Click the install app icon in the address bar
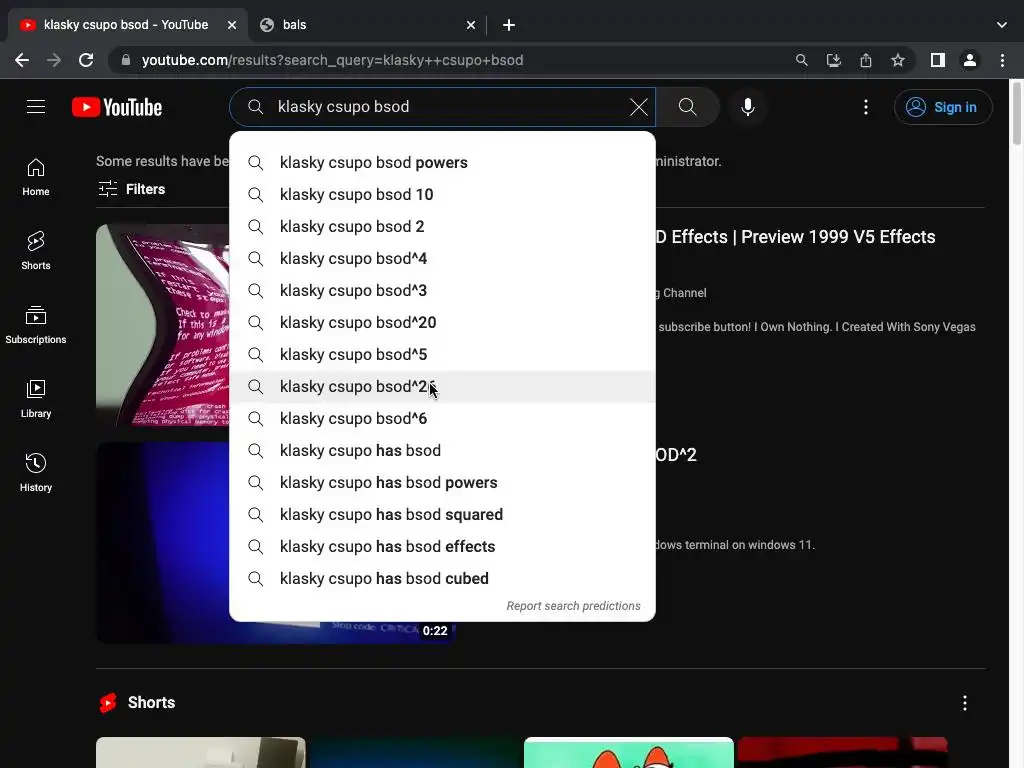The height and width of the screenshot is (768, 1024). click(x=833, y=60)
